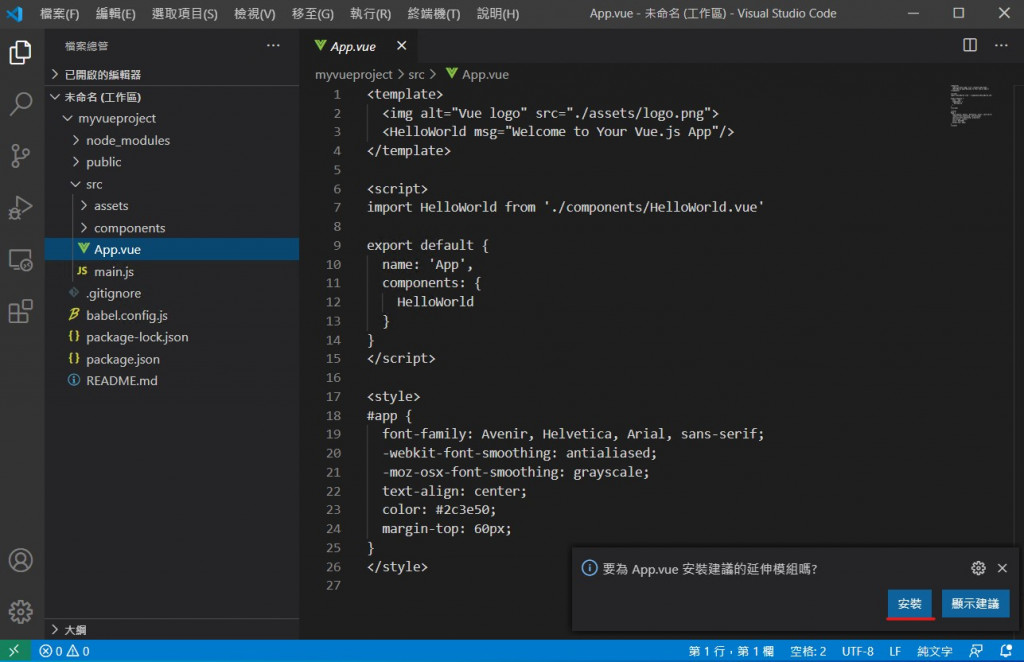The image size is (1024, 662).
Task: Open the 執行(R) menu
Action: click(370, 14)
